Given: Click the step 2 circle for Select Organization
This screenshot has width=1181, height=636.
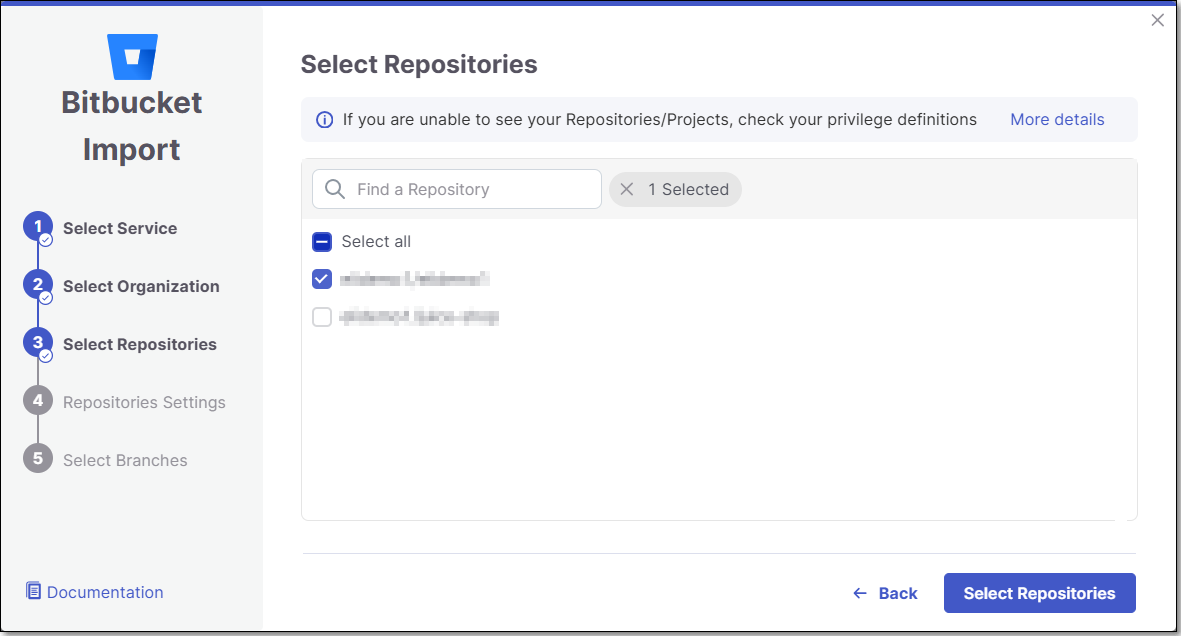Looking at the screenshot, I should (38, 285).
